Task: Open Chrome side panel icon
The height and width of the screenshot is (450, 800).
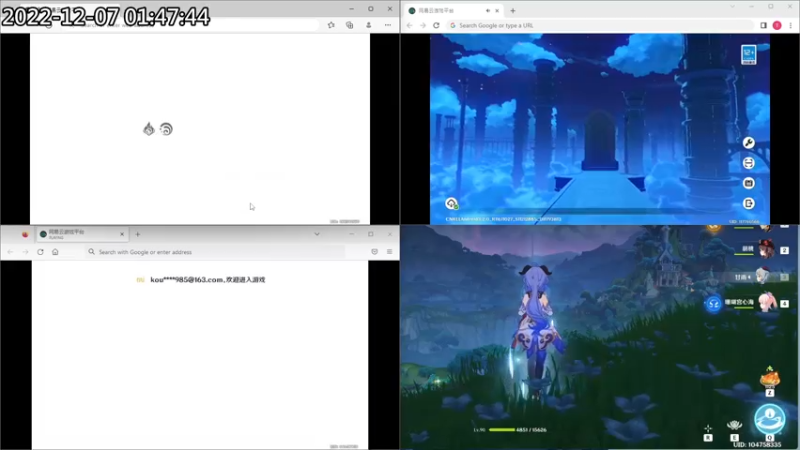Action: pyautogui.click(x=763, y=25)
